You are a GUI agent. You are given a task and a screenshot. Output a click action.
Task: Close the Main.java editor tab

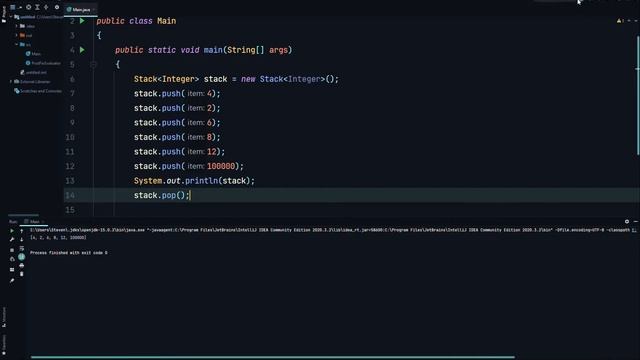tap(94, 9)
